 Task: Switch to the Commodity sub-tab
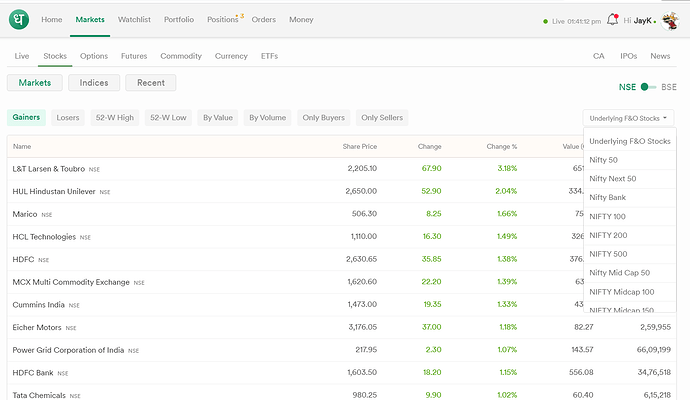coord(181,56)
